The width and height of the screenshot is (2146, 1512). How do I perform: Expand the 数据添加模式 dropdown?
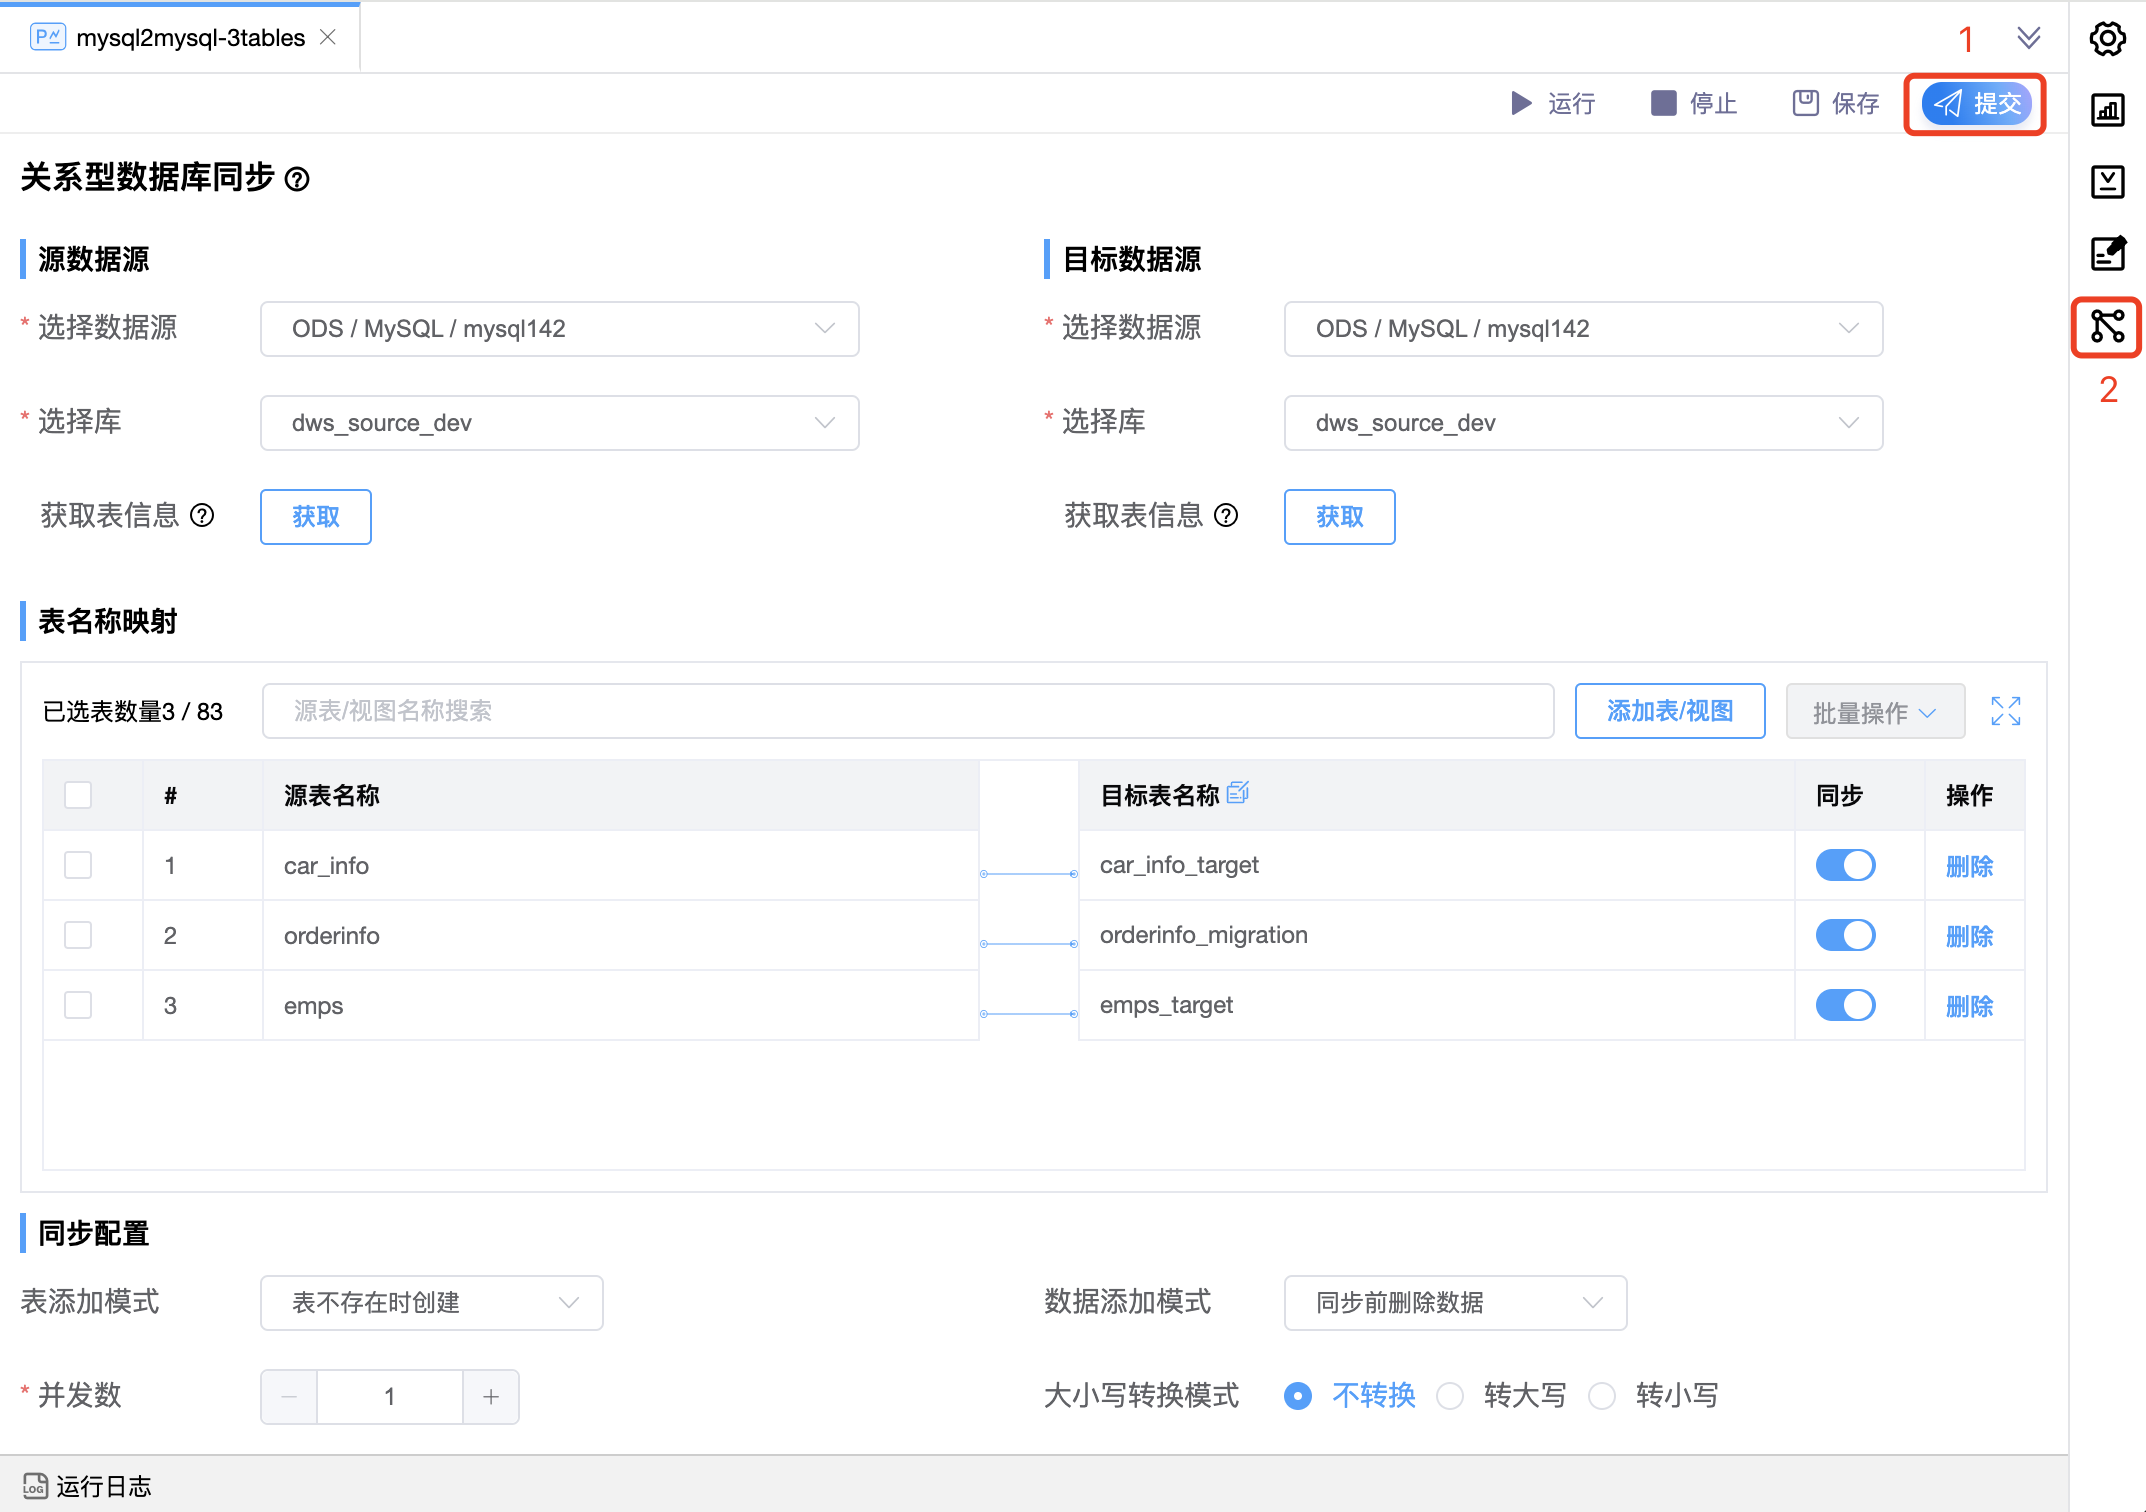1455,1302
